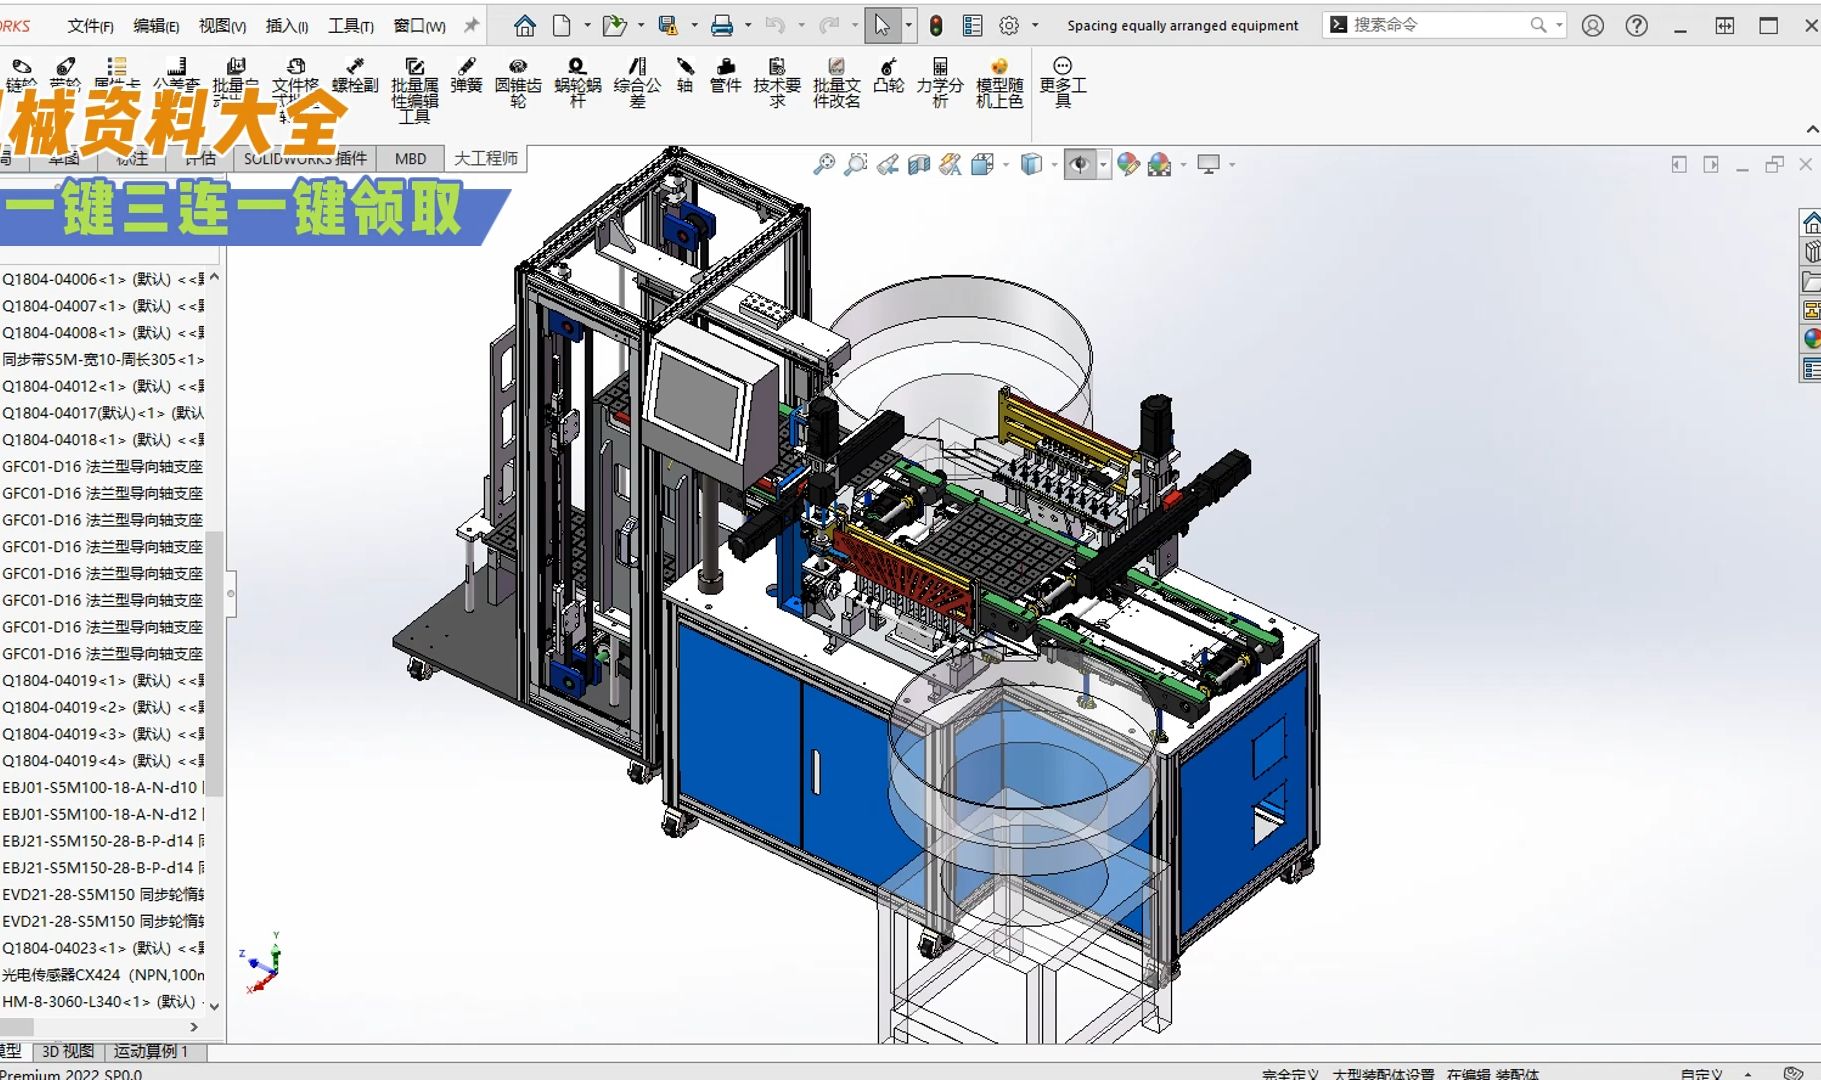This screenshot has width=1821, height=1080.
Task: Open 更多工具 more tools
Action: [x=1063, y=83]
